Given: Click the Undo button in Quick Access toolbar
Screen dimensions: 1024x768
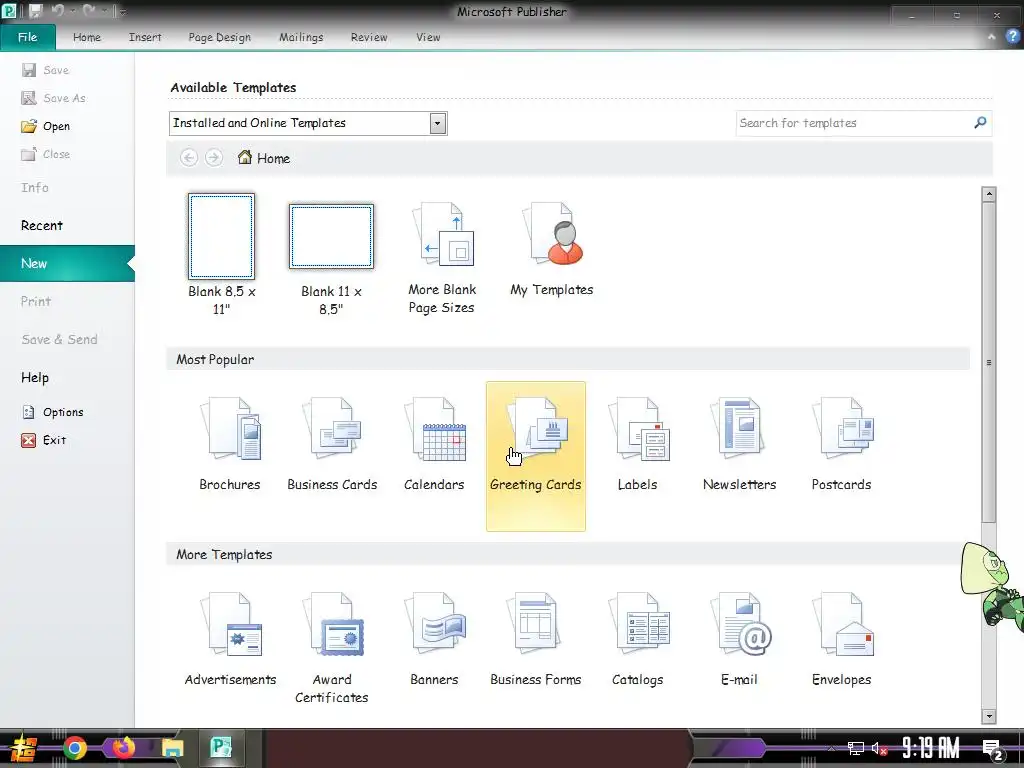Looking at the screenshot, I should pyautogui.click(x=57, y=11).
